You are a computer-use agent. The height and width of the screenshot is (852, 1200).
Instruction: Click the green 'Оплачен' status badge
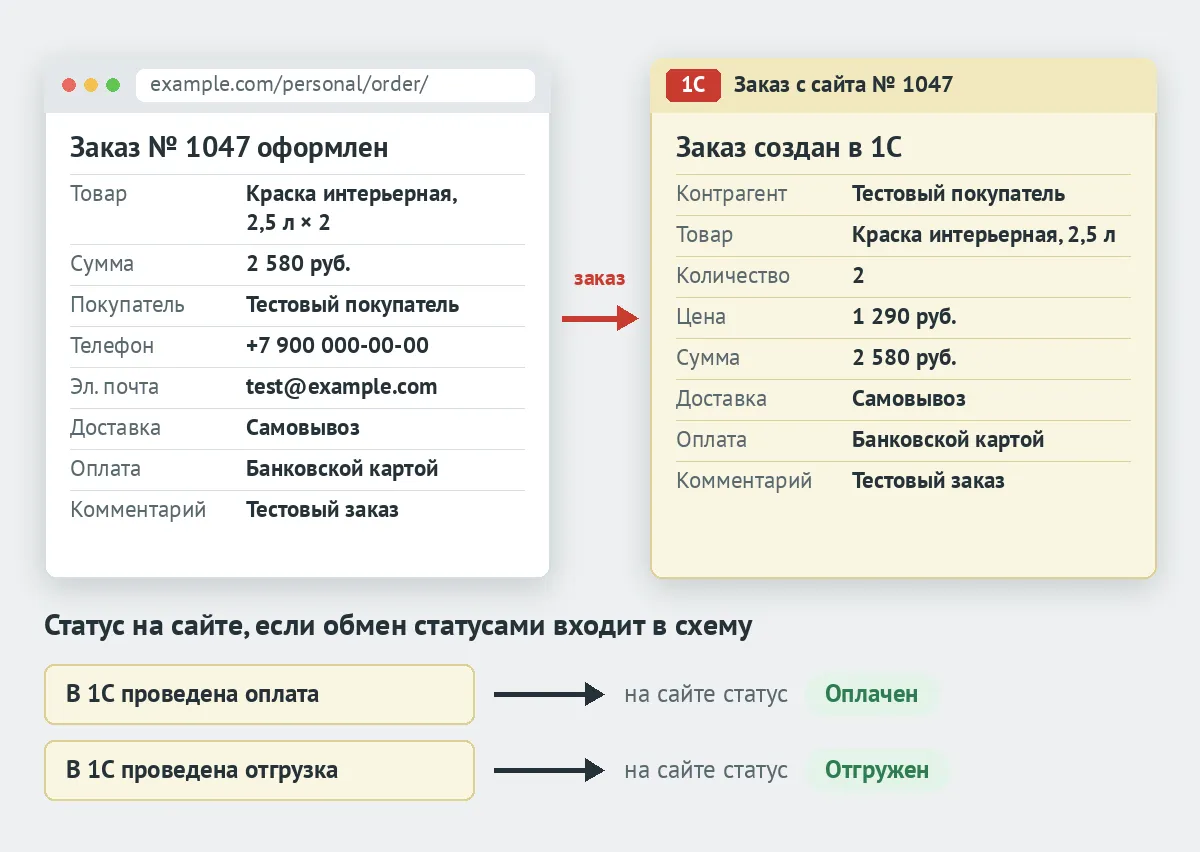(871, 694)
